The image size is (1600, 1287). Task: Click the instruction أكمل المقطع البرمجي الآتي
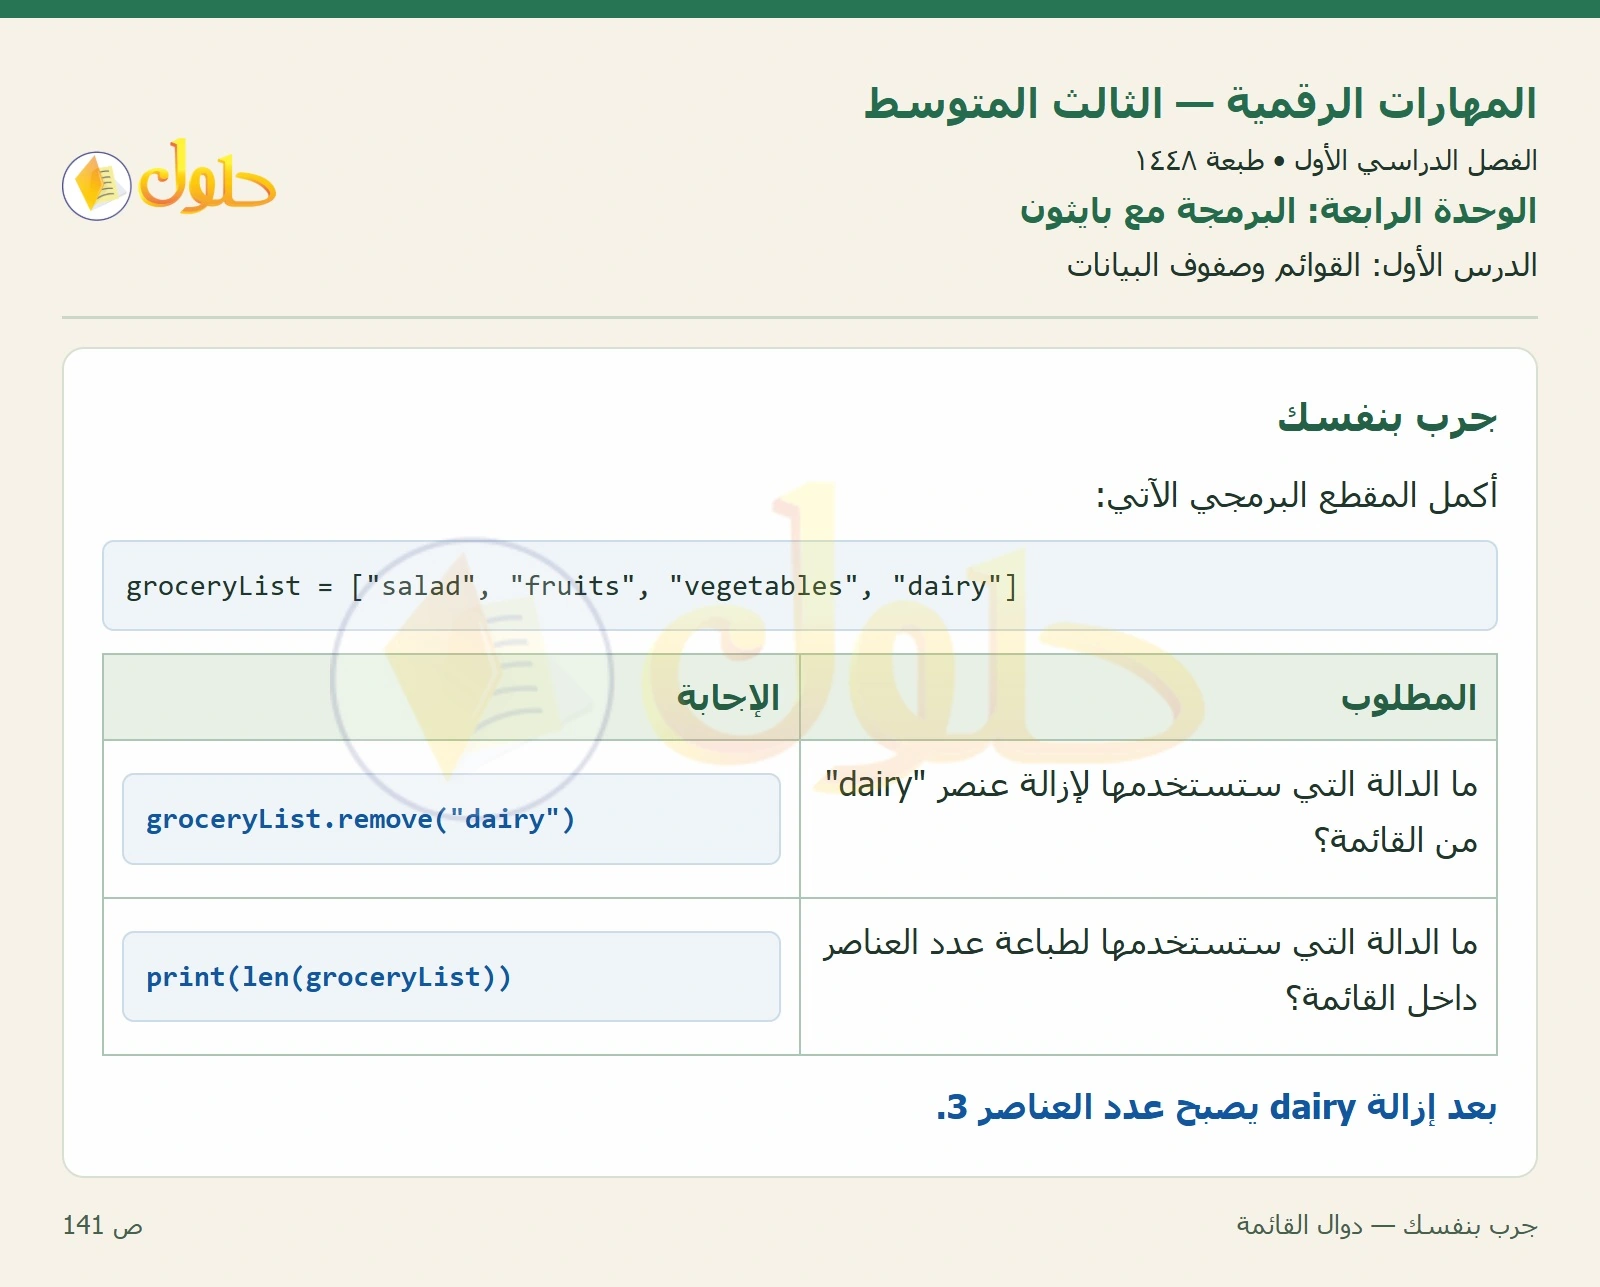1297,495
